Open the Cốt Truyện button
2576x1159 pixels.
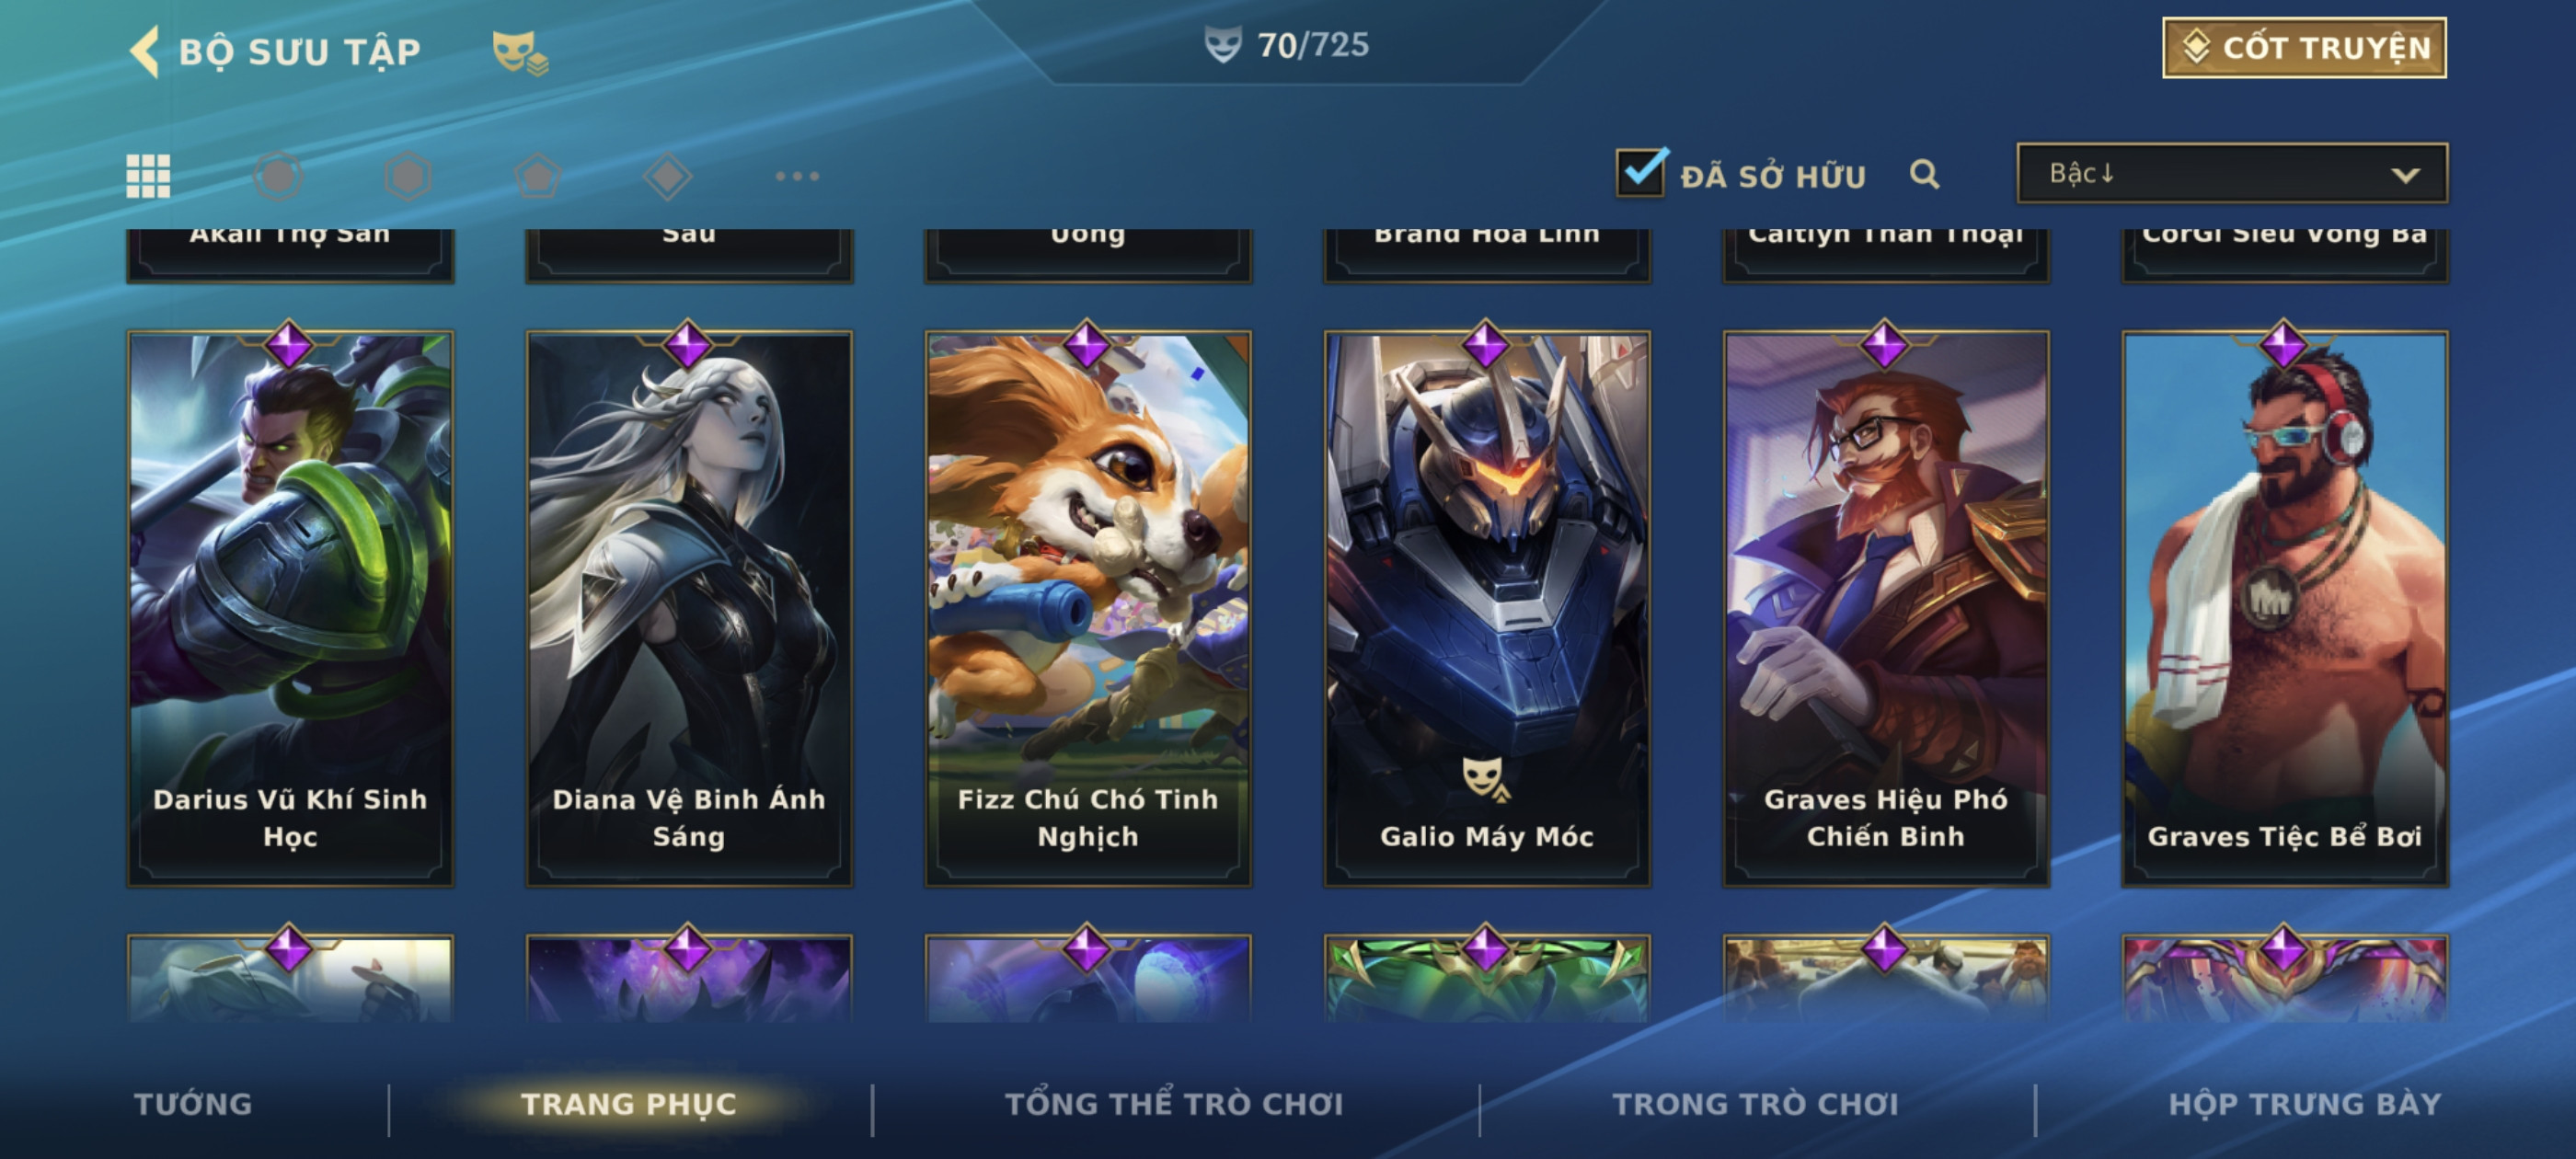(2304, 47)
